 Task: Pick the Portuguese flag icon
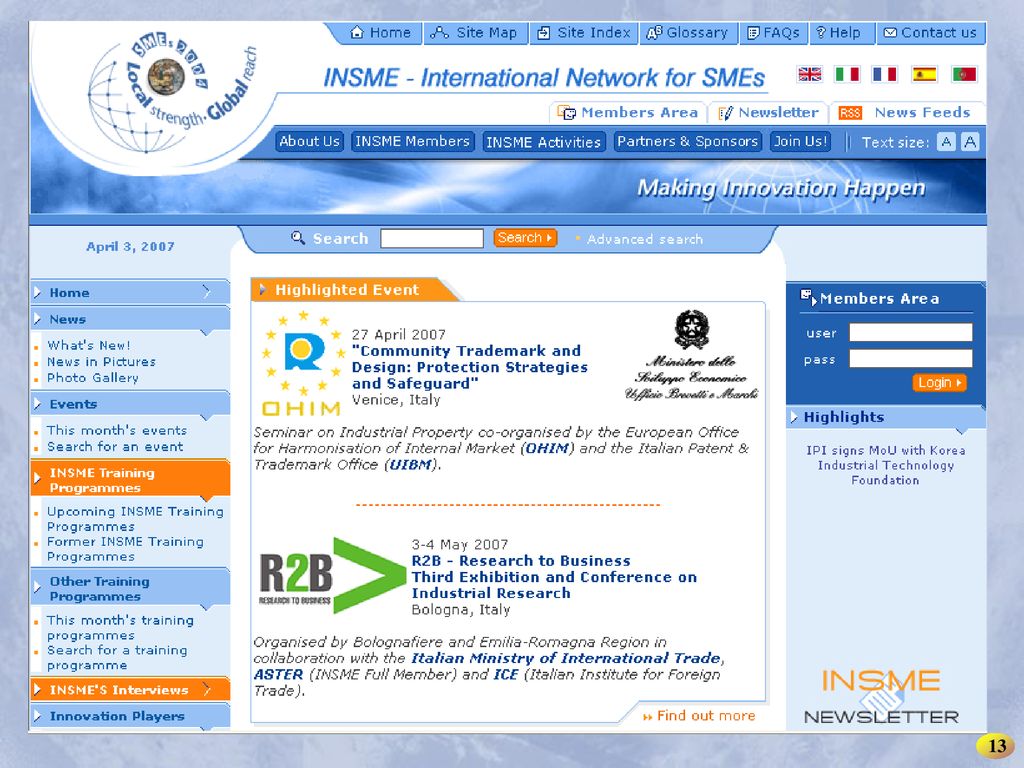[964, 74]
